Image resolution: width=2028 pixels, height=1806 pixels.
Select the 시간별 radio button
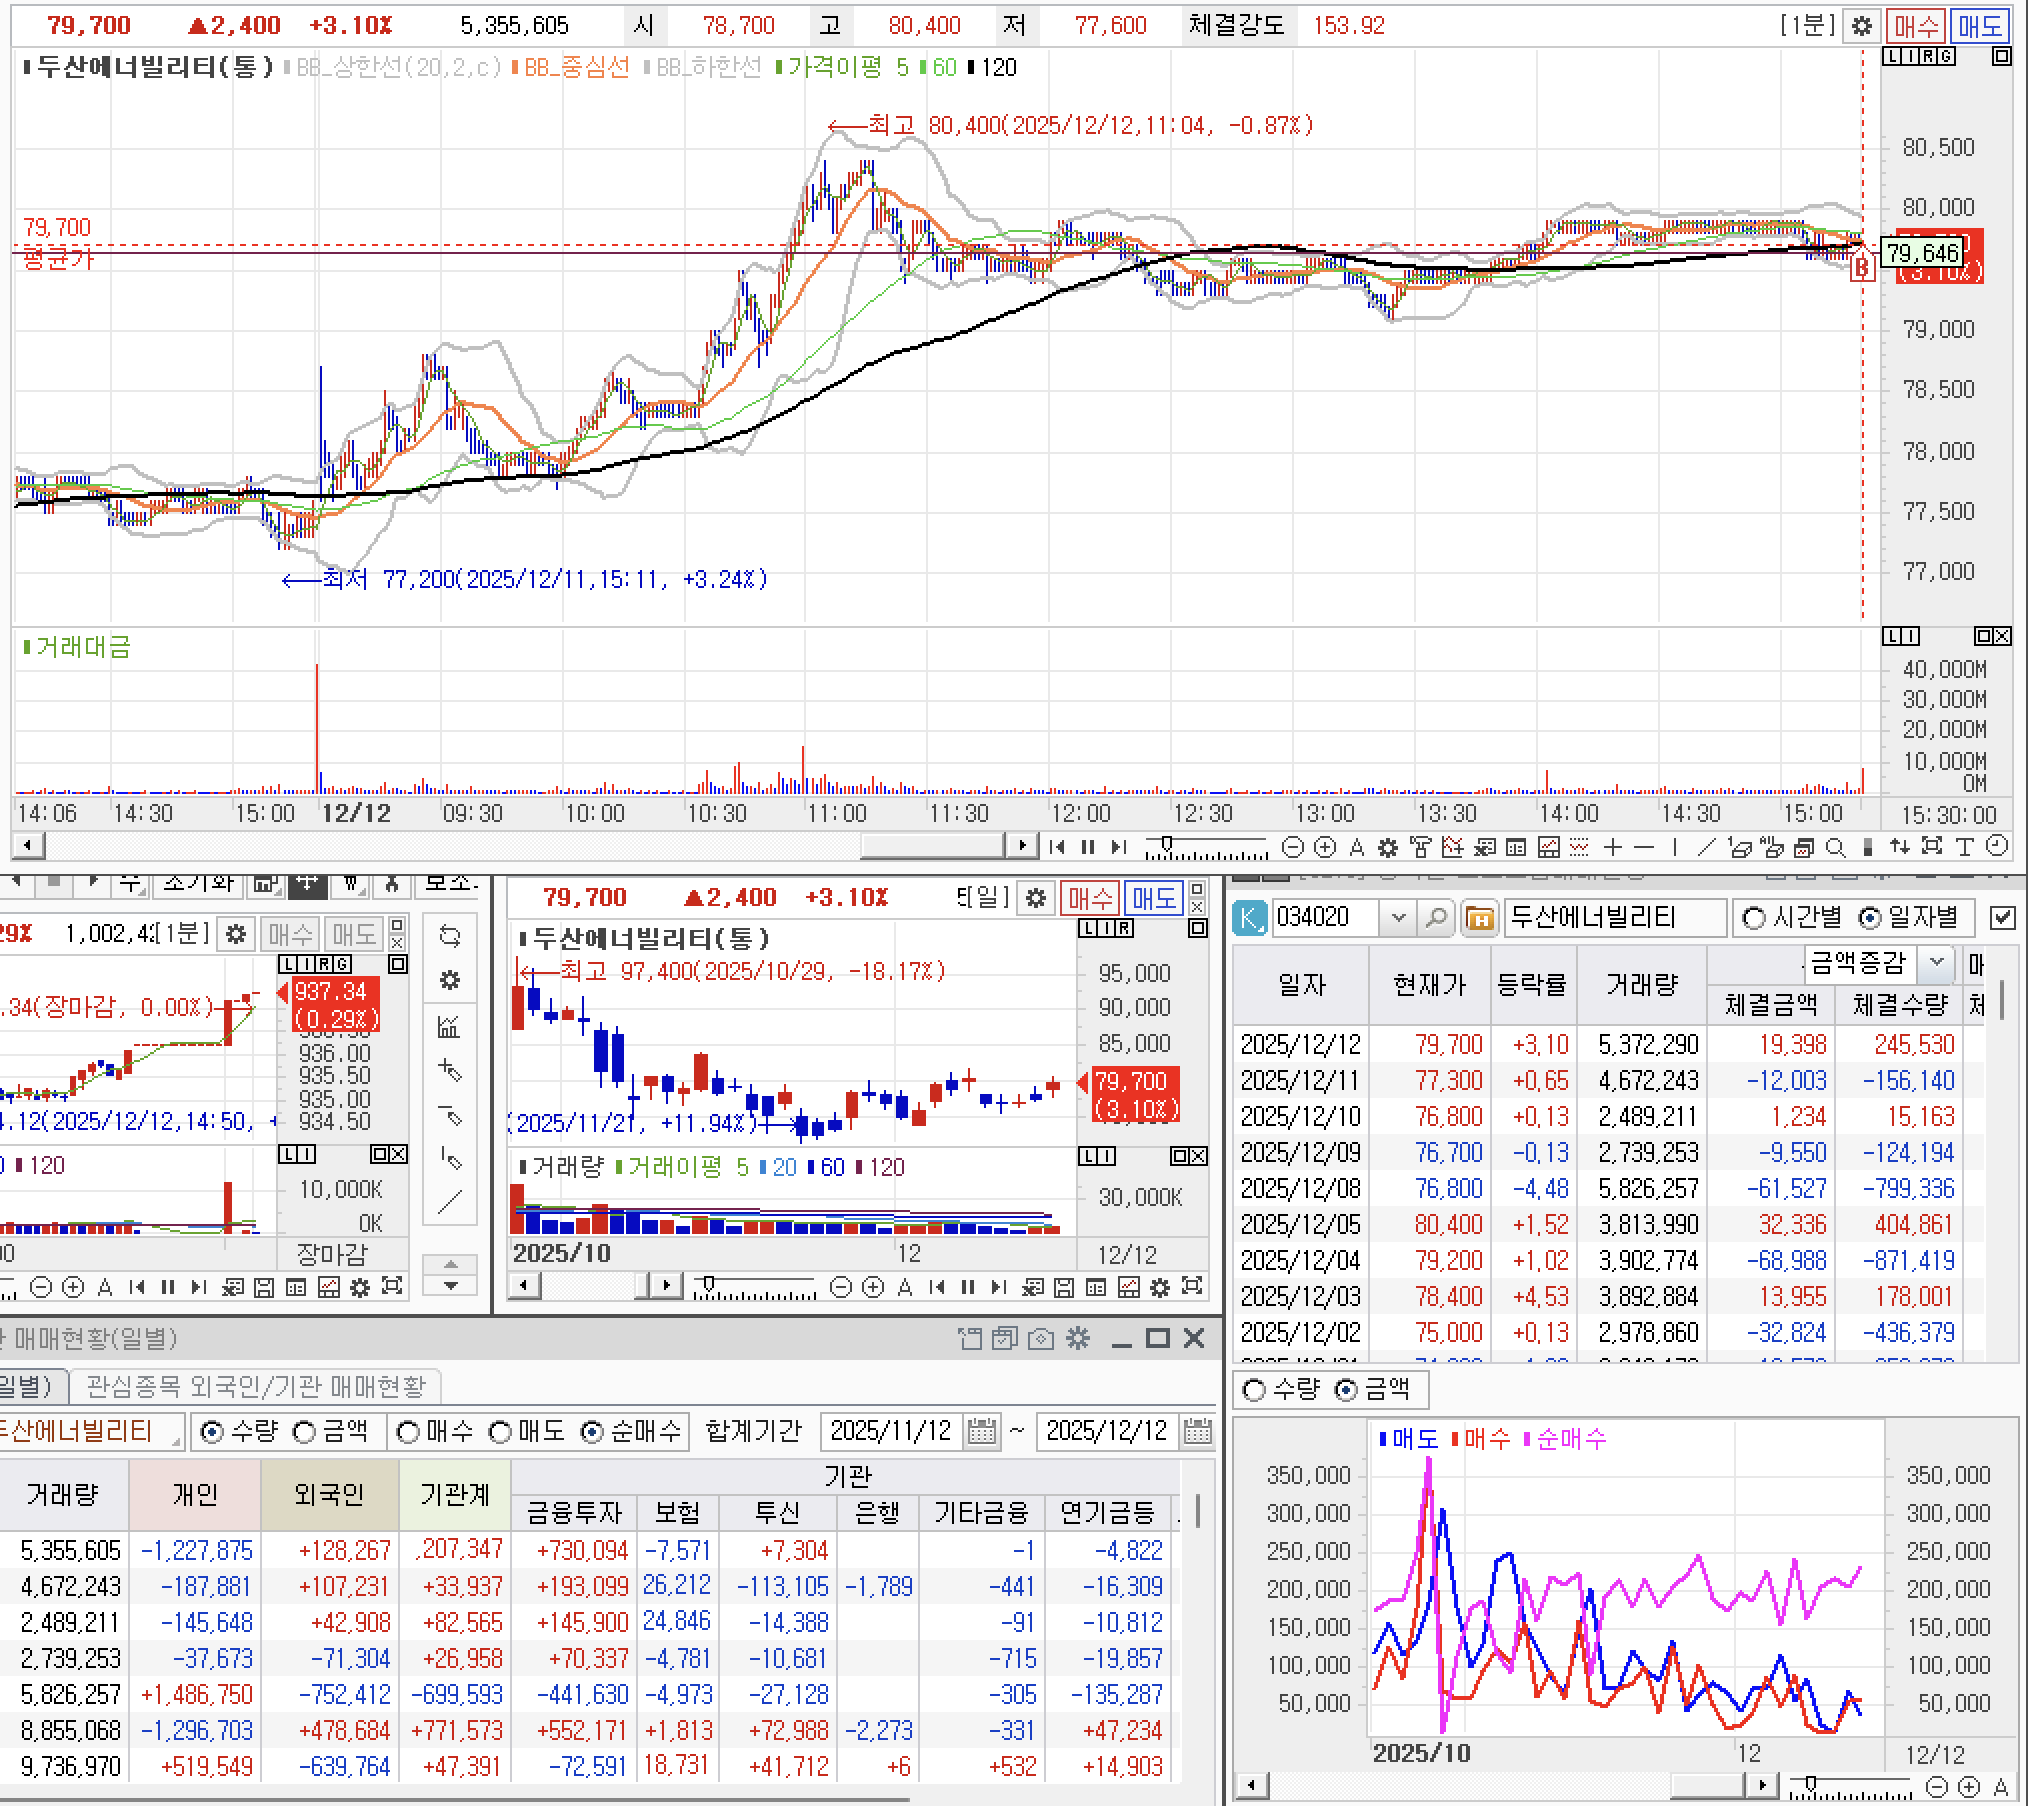pyautogui.click(x=1754, y=917)
